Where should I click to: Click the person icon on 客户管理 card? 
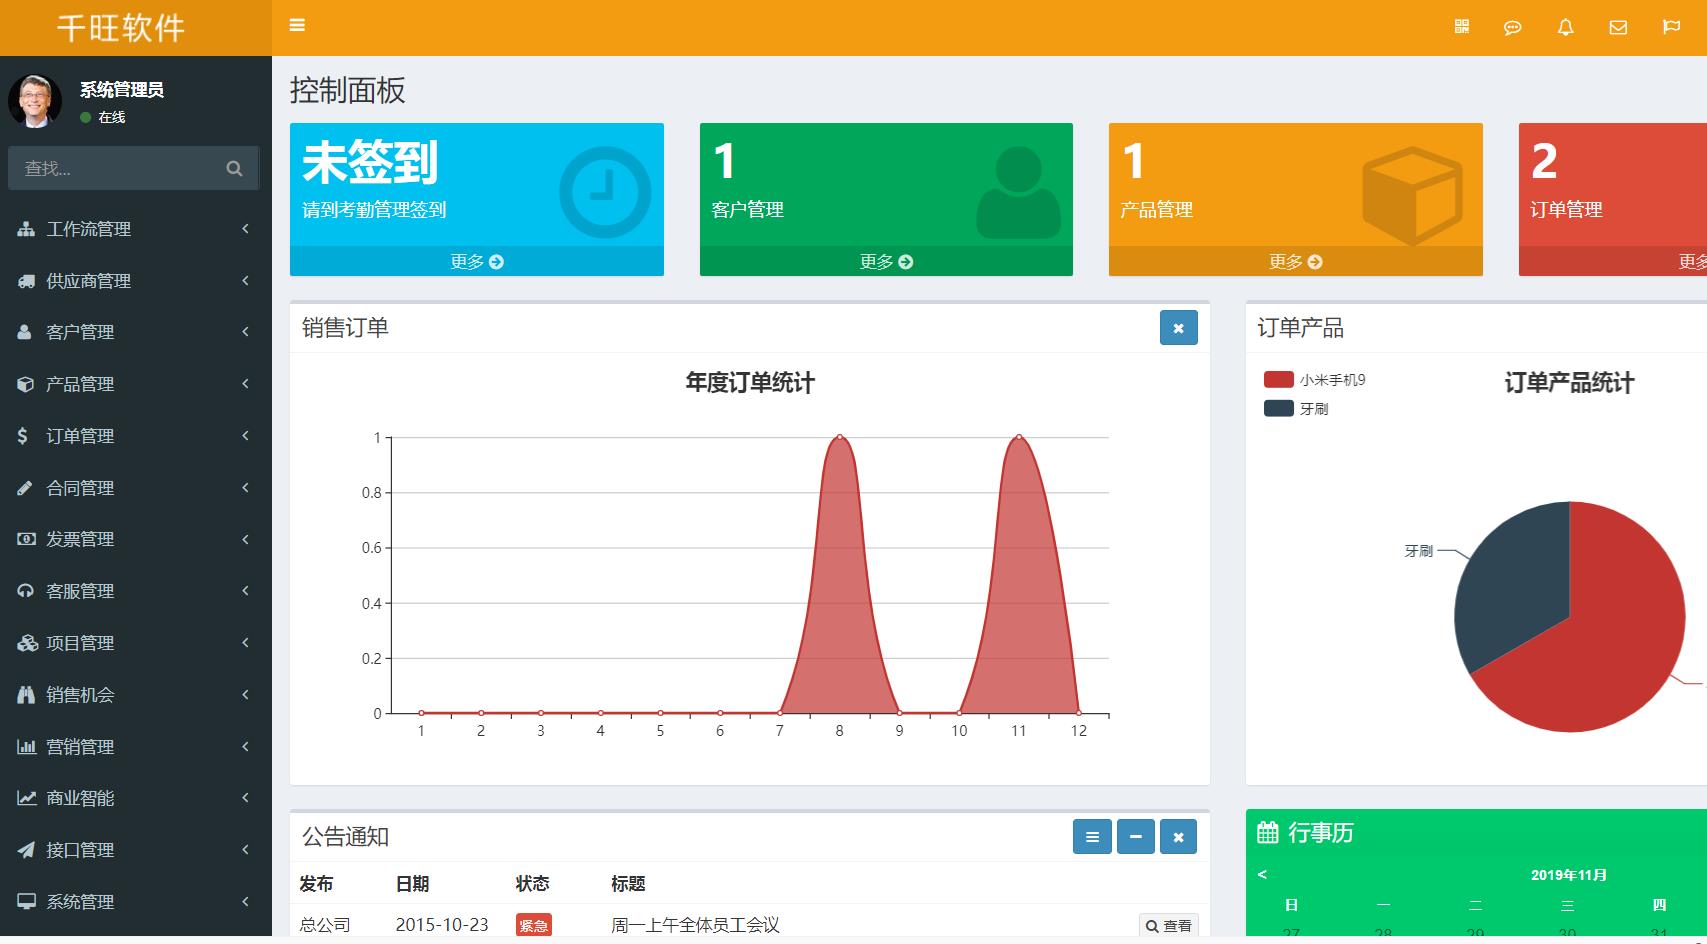1018,193
